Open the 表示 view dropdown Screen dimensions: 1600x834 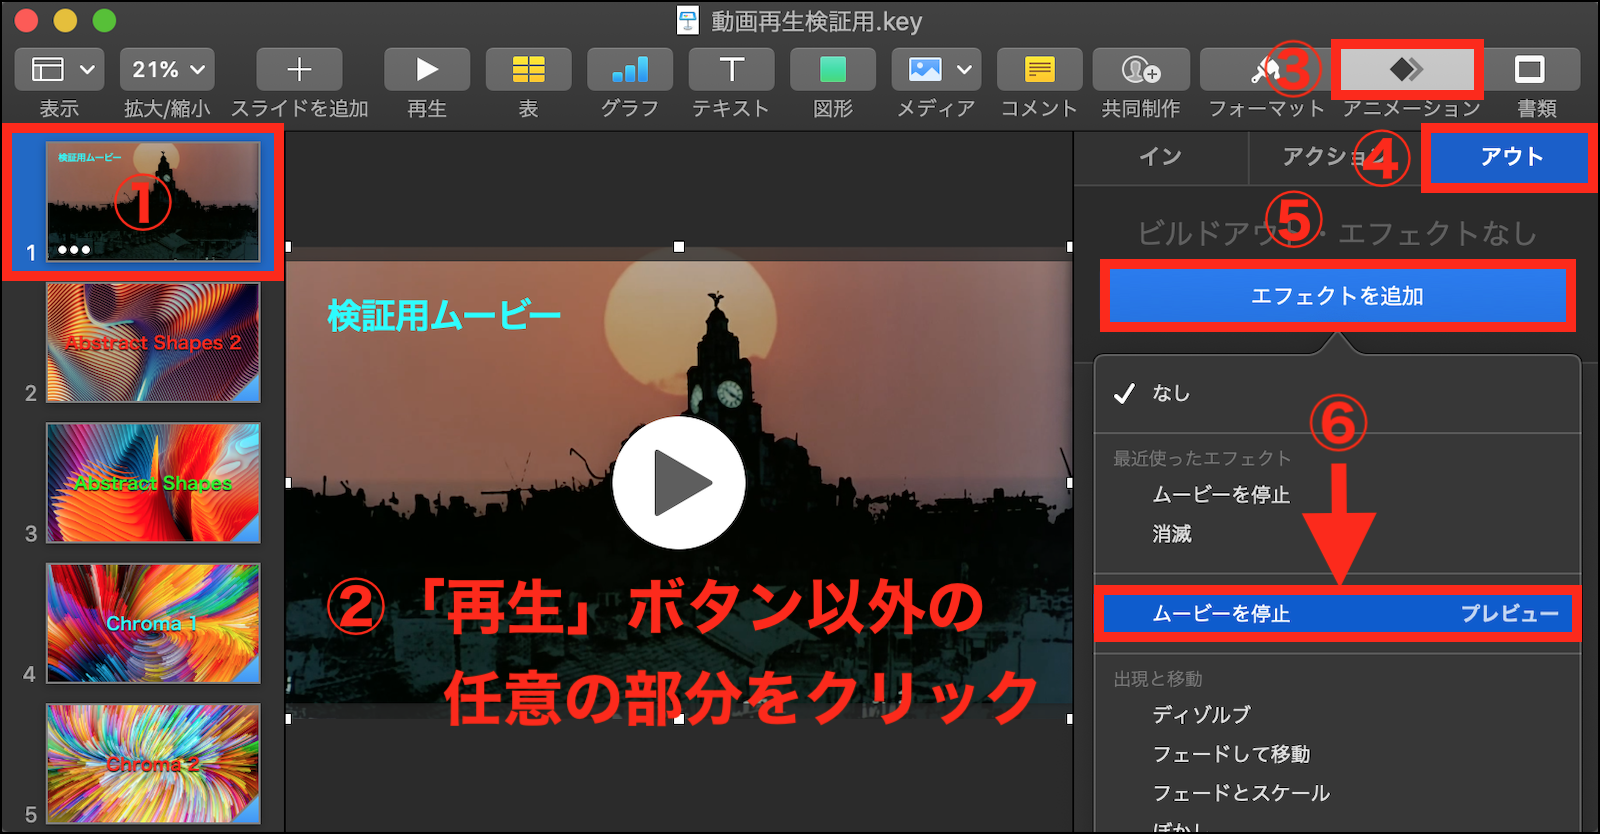(x=59, y=69)
